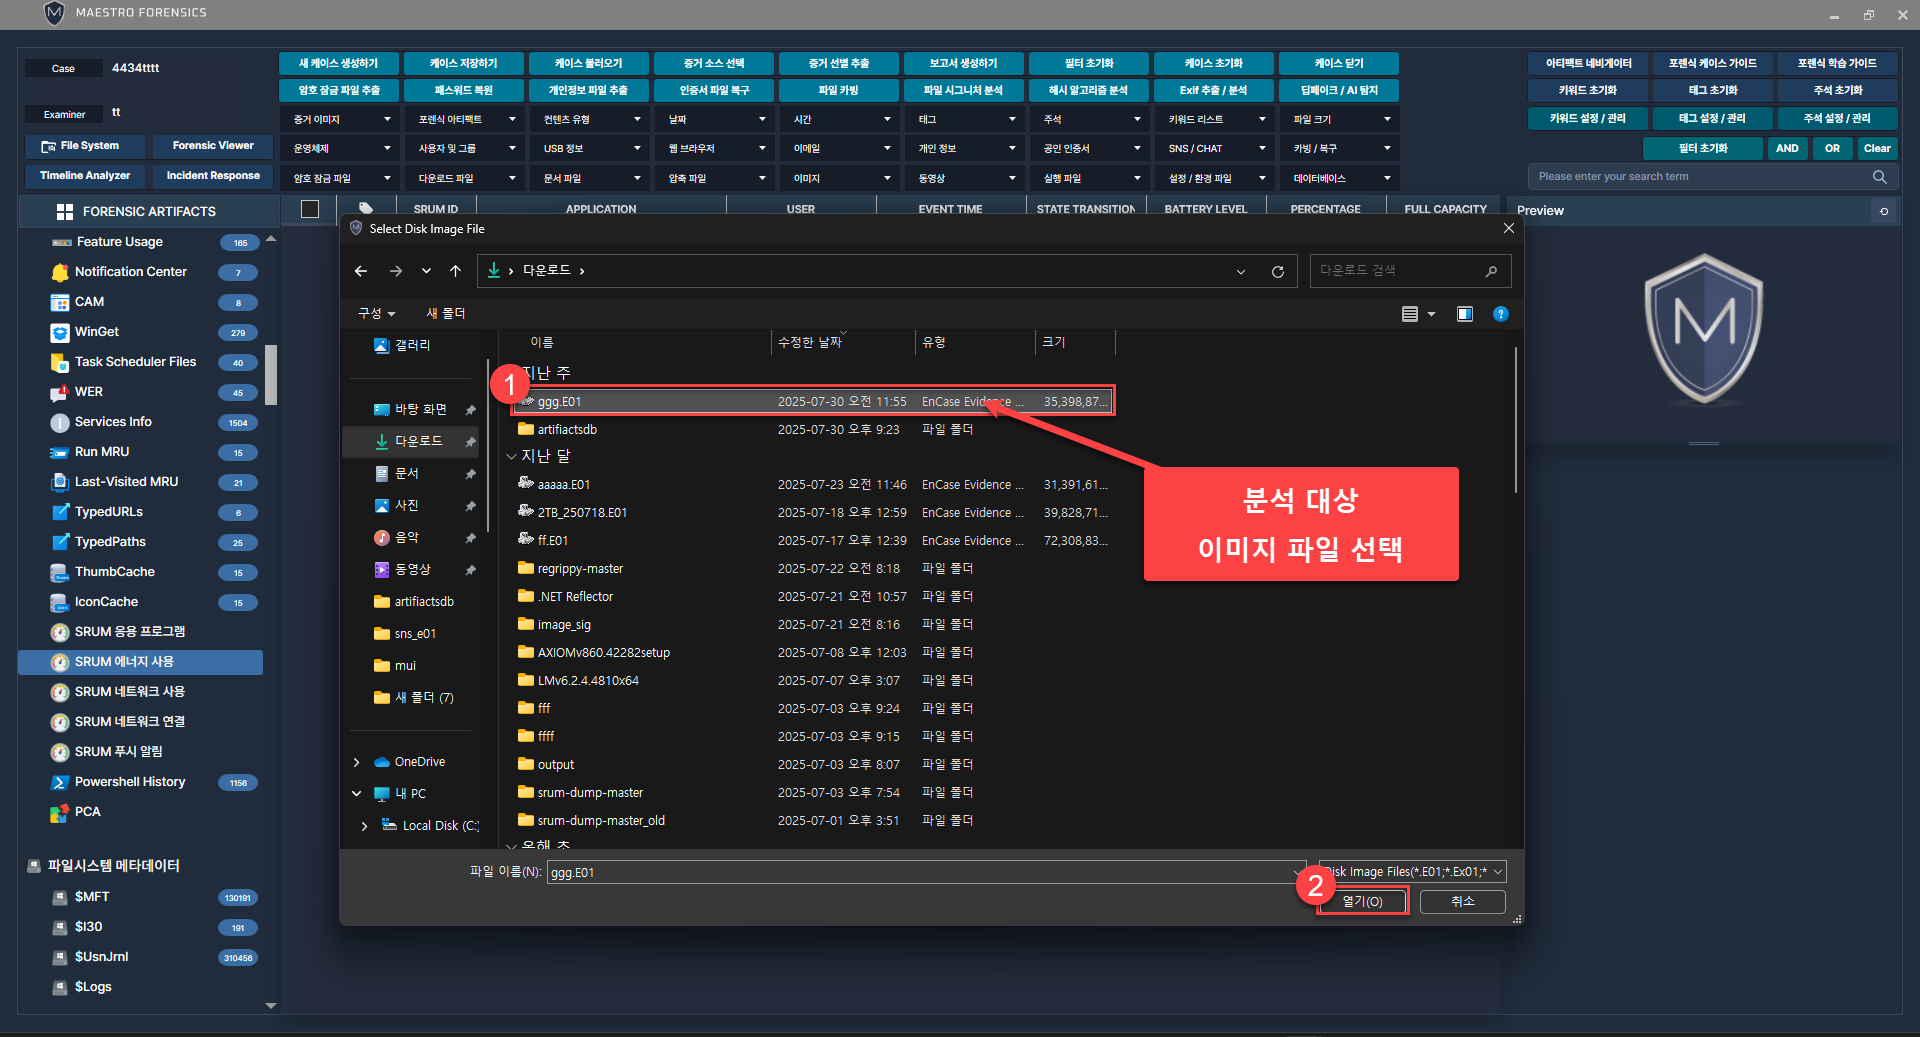Open the USB 정보 dropdown
Viewport: 1920px width, 1037px height.
coord(590,148)
